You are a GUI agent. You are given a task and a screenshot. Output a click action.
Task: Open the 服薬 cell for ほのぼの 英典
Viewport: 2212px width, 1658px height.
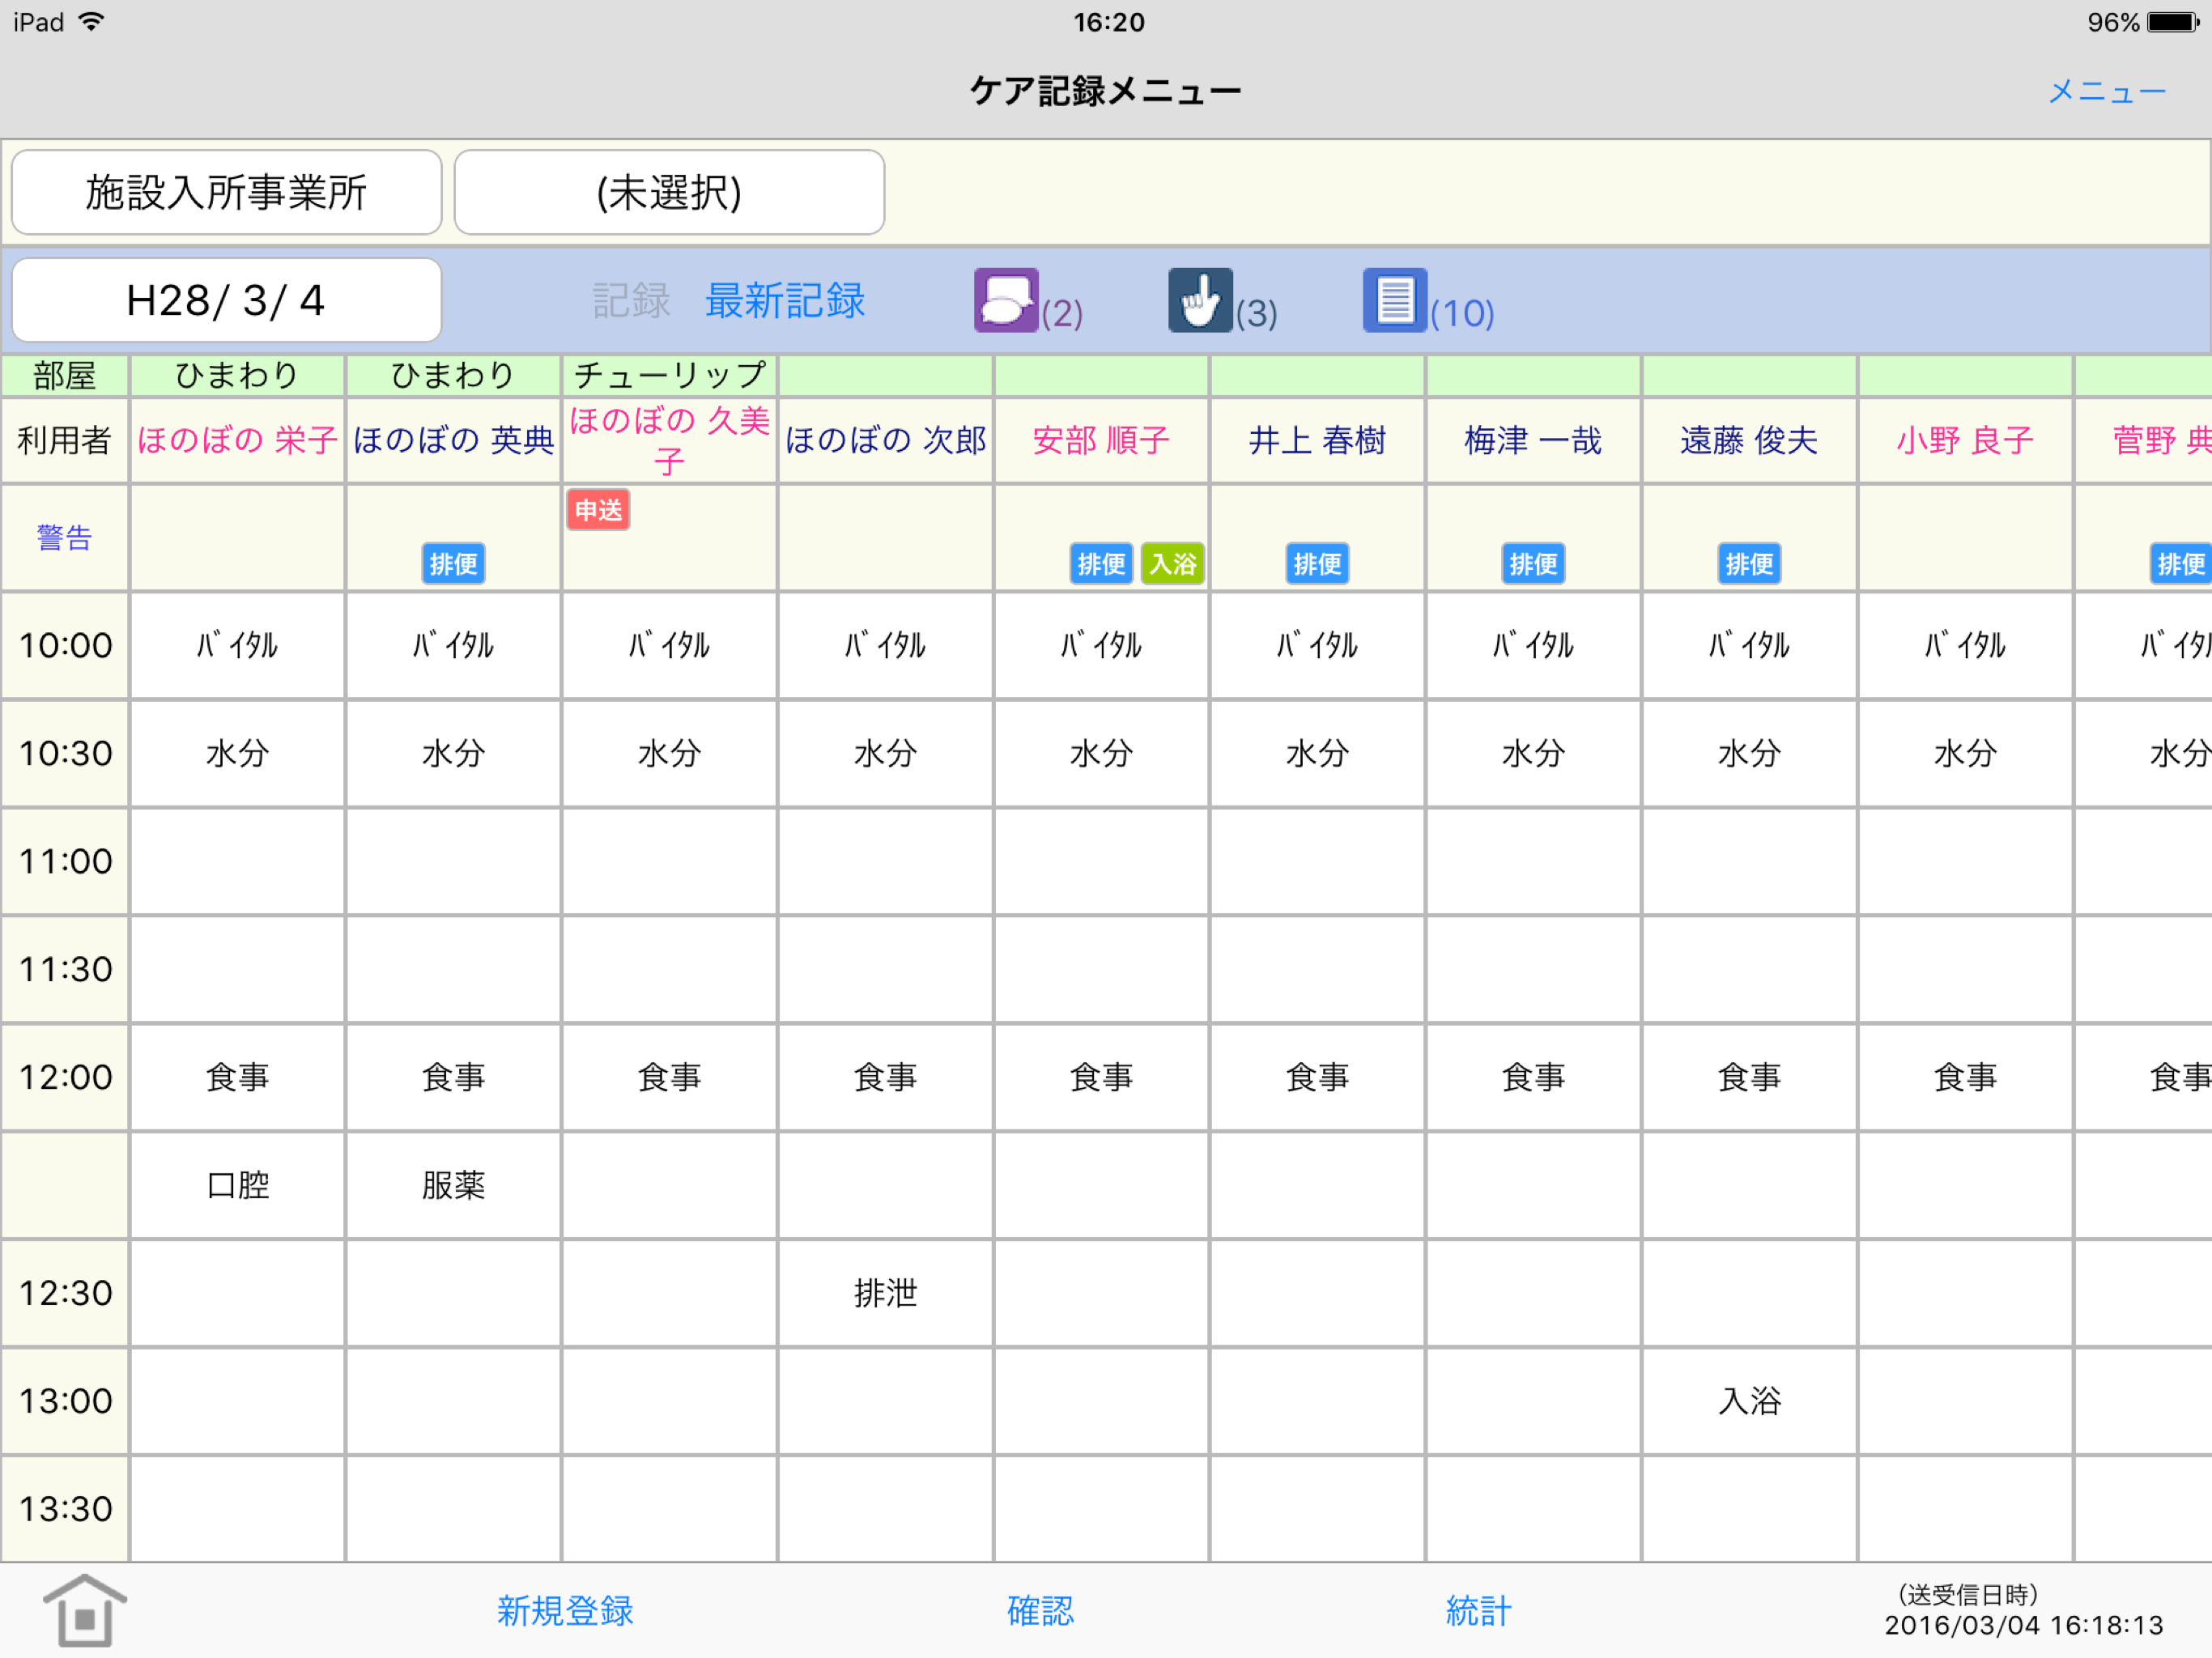point(453,1185)
